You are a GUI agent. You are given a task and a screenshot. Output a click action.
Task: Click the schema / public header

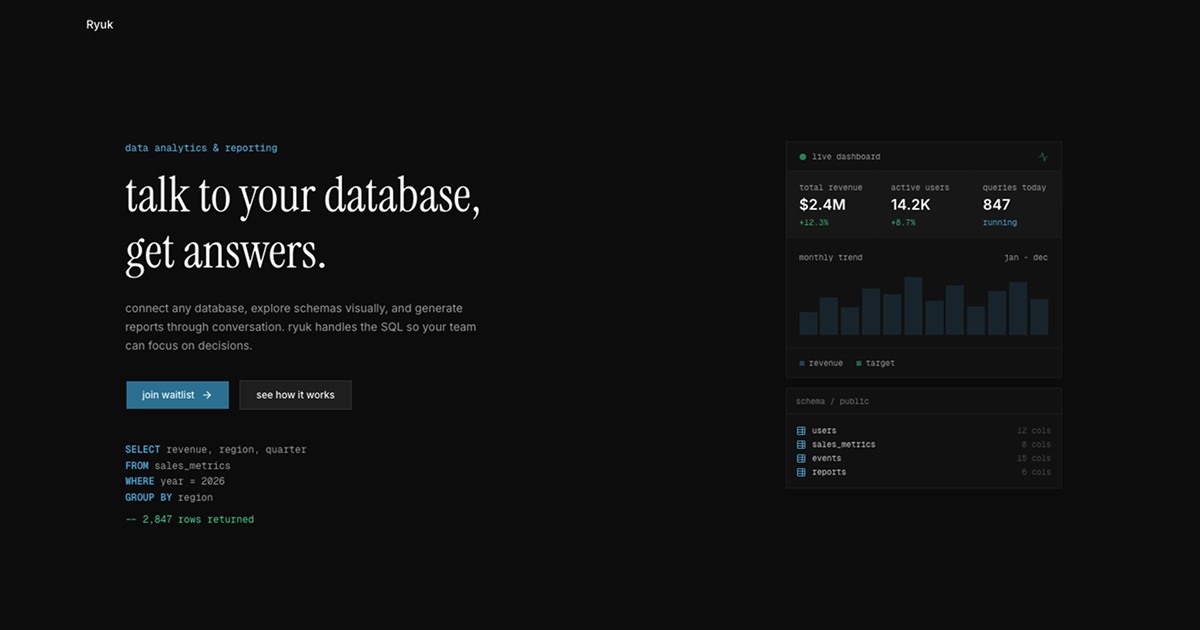[x=832, y=401]
